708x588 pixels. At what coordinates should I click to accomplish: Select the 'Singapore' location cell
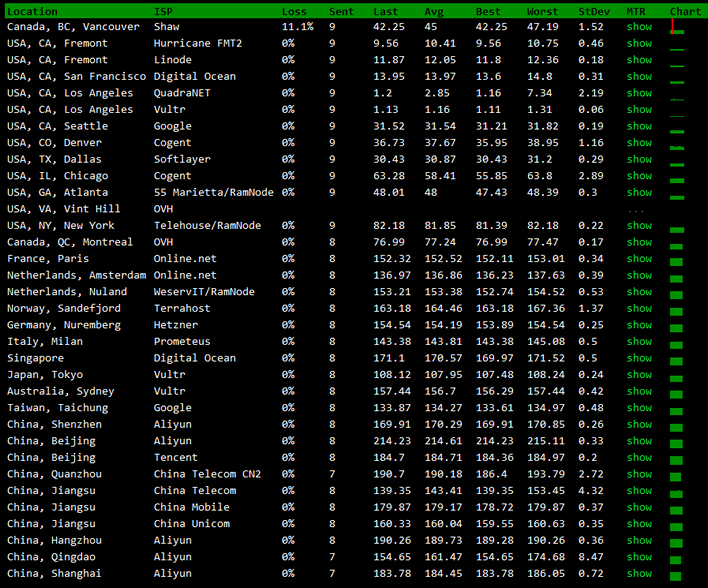click(35, 358)
